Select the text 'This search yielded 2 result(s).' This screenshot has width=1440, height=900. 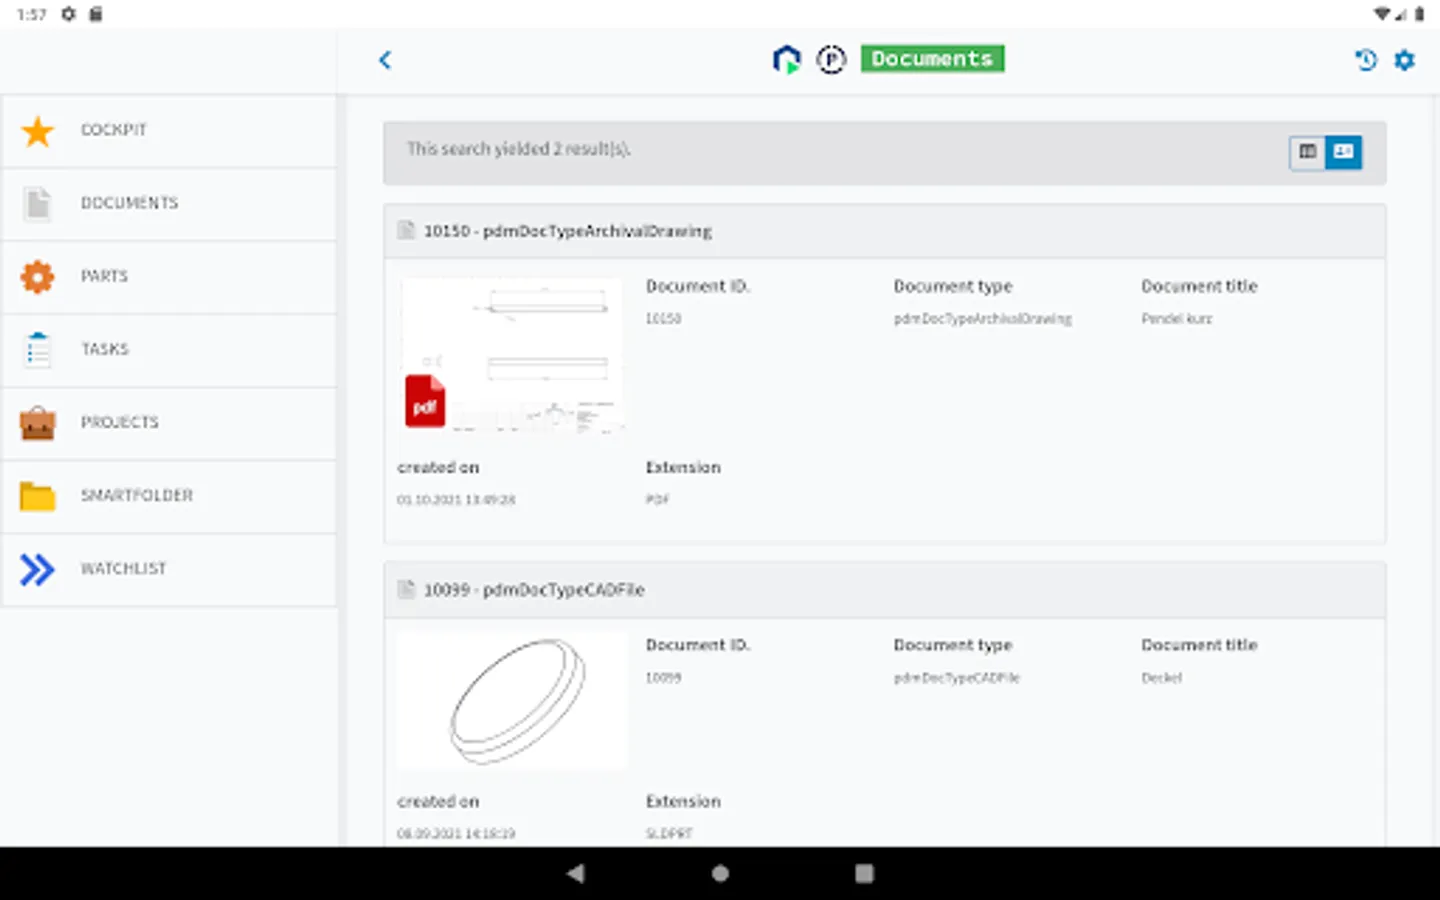pos(519,149)
